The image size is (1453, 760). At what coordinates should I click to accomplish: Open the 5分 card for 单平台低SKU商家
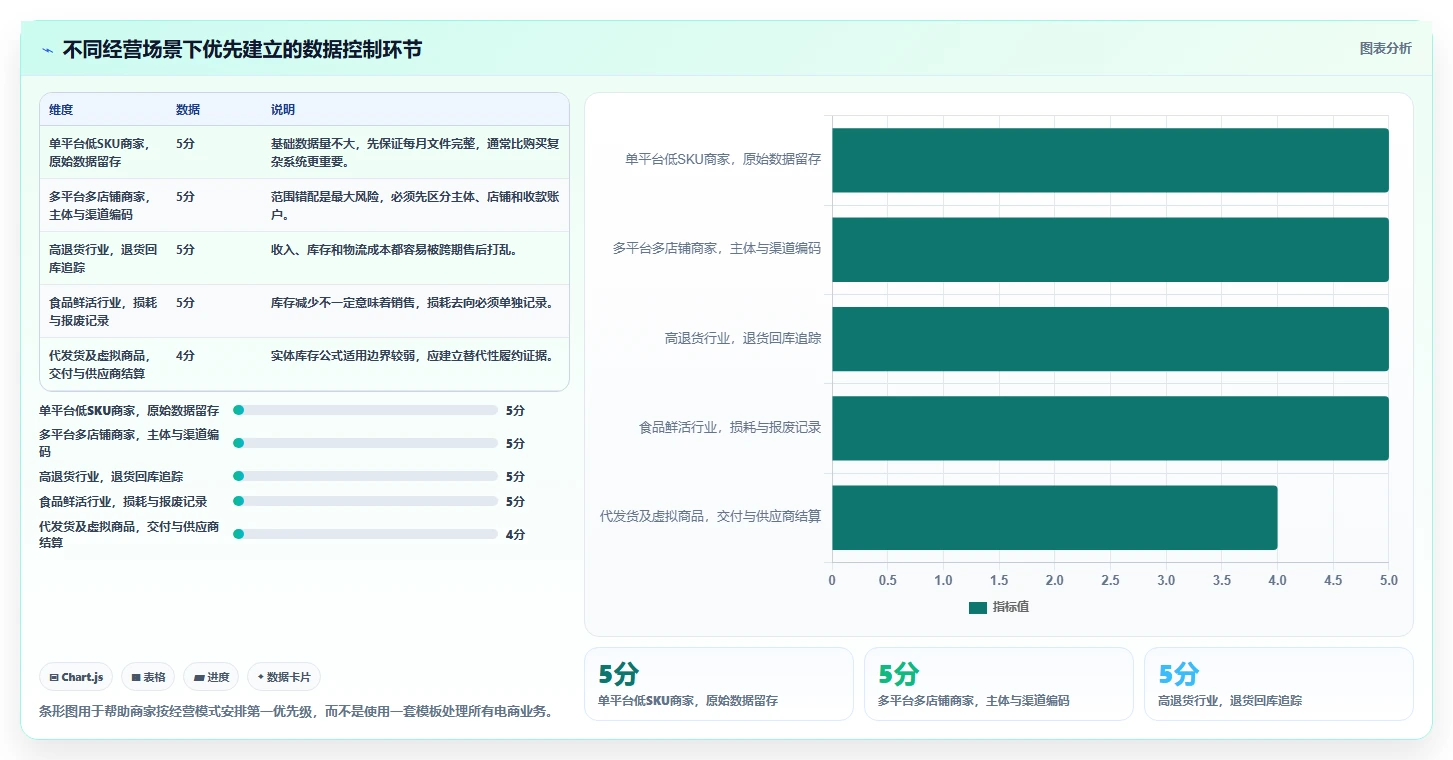(x=719, y=684)
